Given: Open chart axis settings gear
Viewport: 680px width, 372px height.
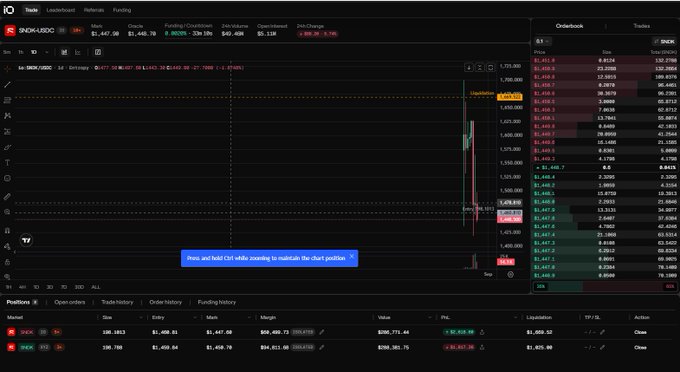Looking at the screenshot, I should (x=510, y=274).
